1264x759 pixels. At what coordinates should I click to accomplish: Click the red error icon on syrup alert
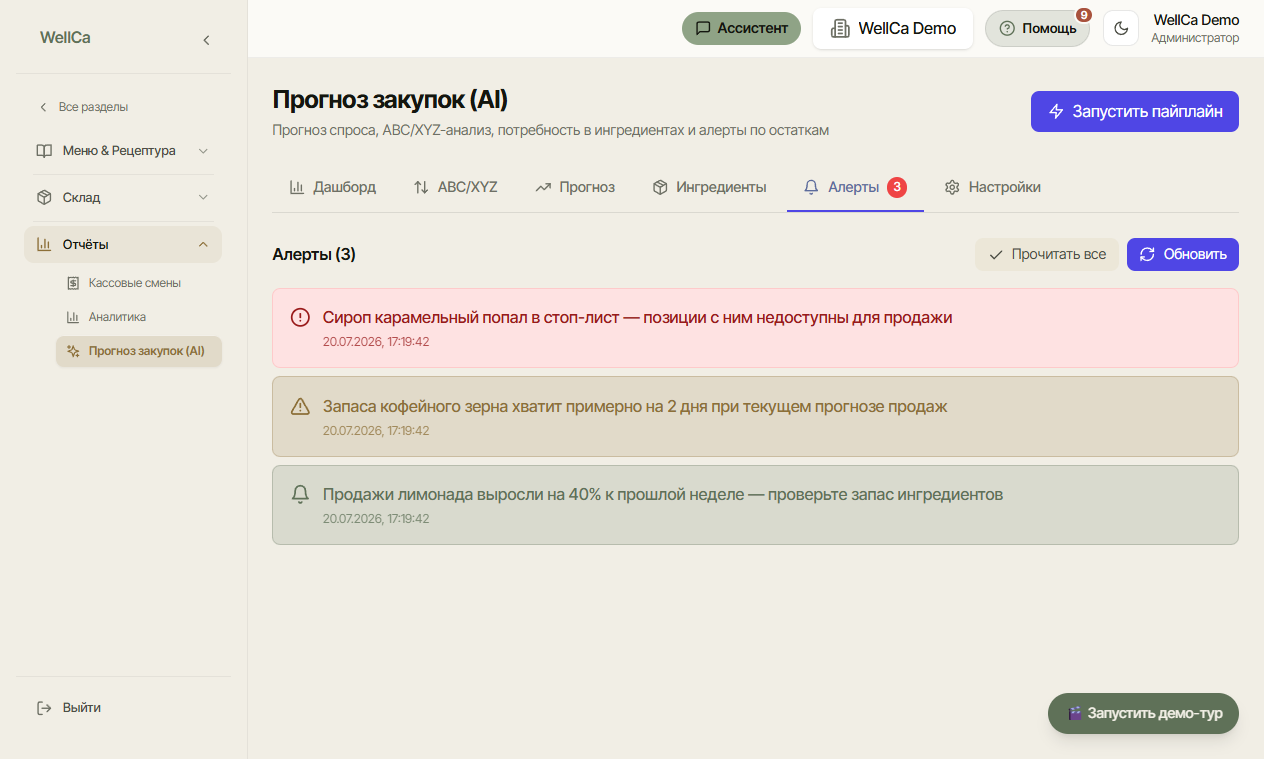[300, 317]
